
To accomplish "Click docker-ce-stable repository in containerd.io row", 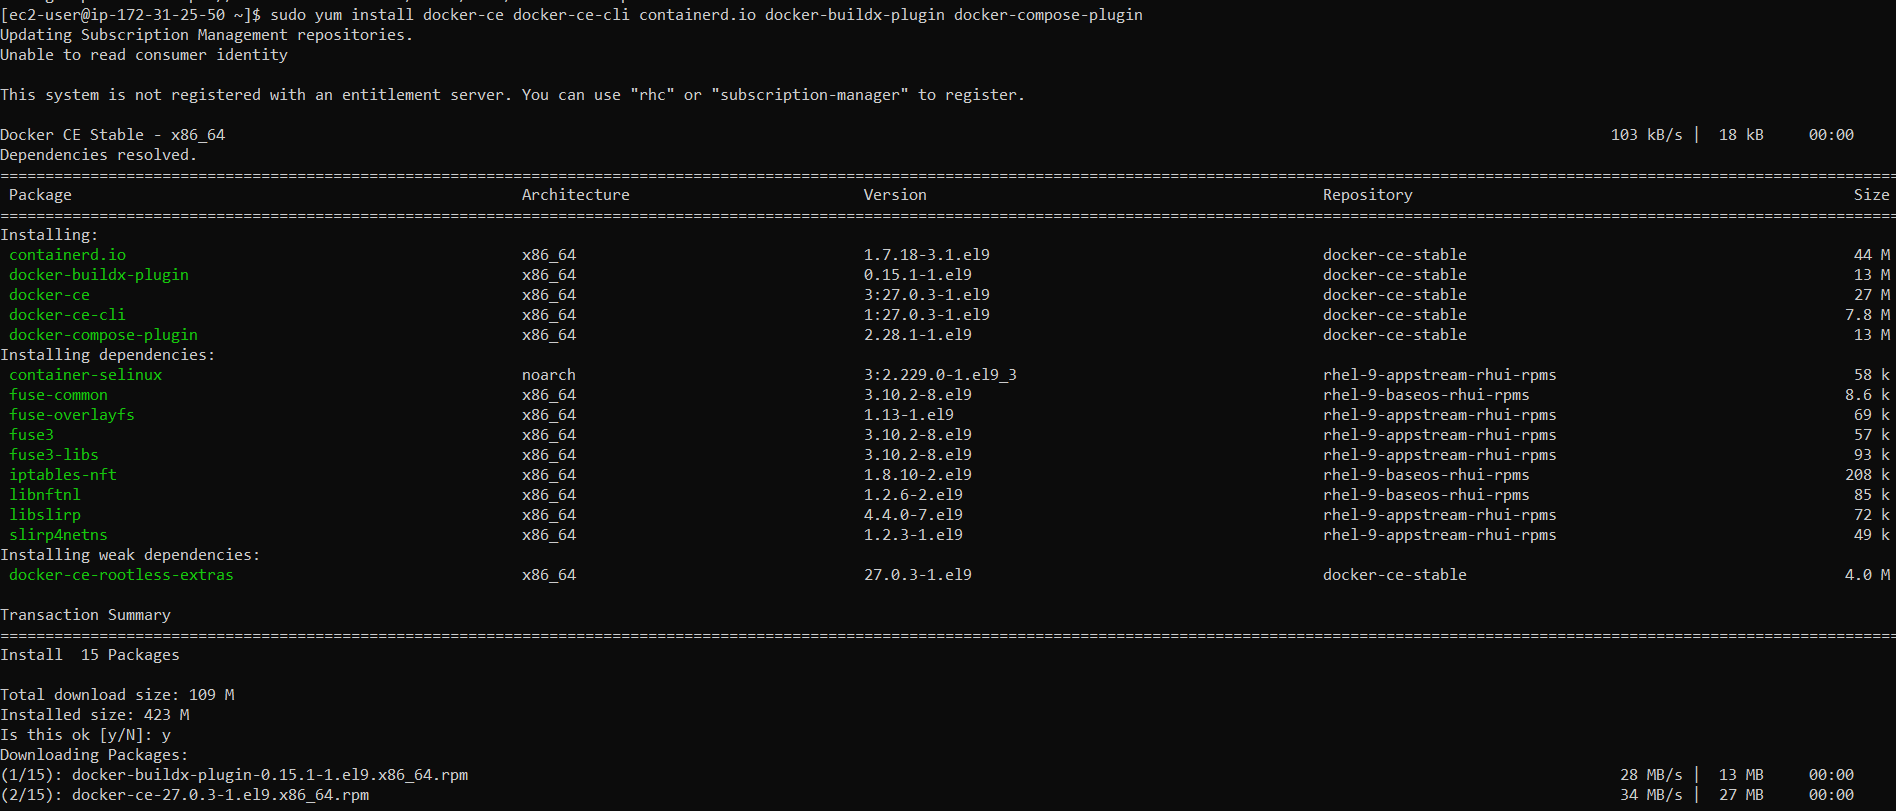I will pyautogui.click(x=1394, y=255).
